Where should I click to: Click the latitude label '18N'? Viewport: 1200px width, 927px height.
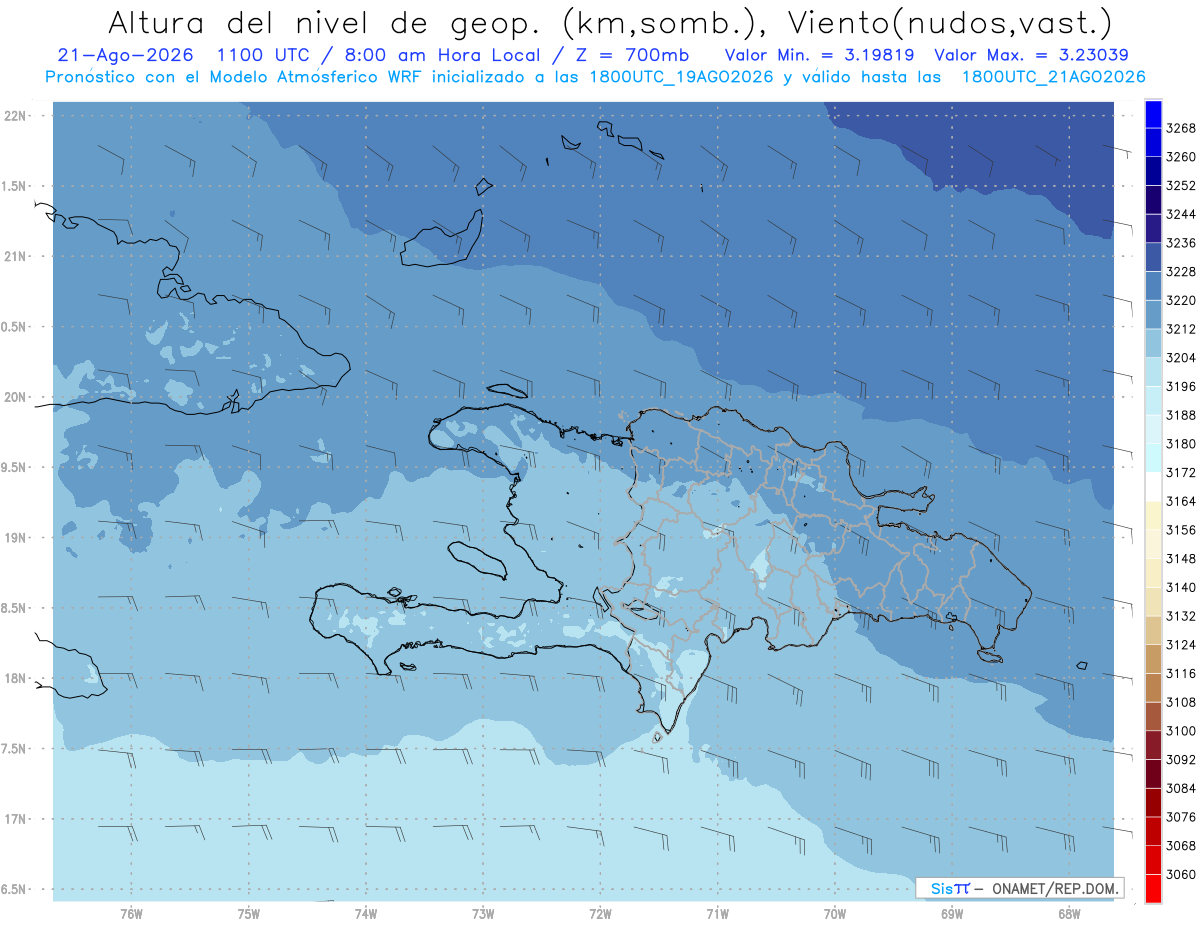[15, 678]
